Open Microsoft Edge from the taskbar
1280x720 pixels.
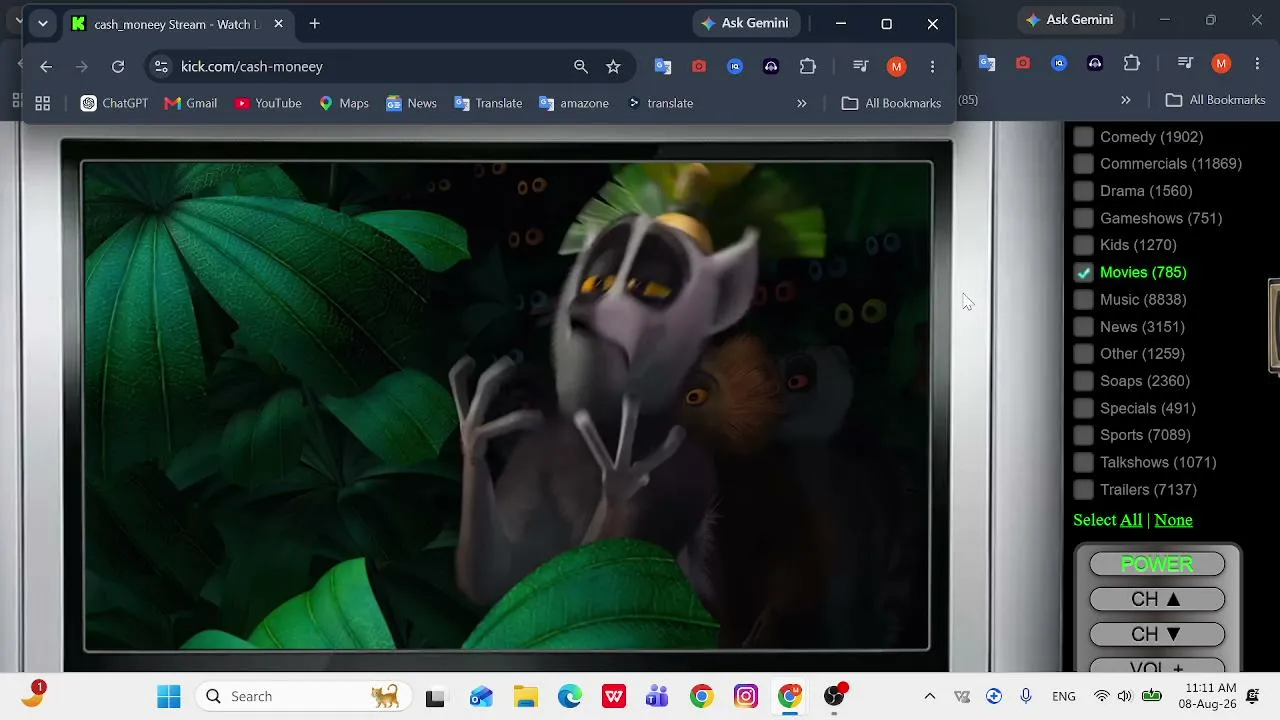tap(570, 696)
